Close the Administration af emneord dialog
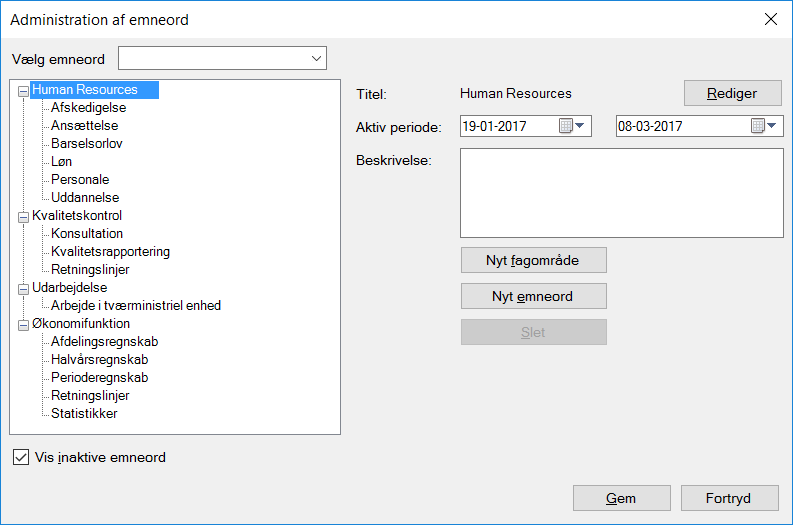This screenshot has width=793, height=525. 771,19
